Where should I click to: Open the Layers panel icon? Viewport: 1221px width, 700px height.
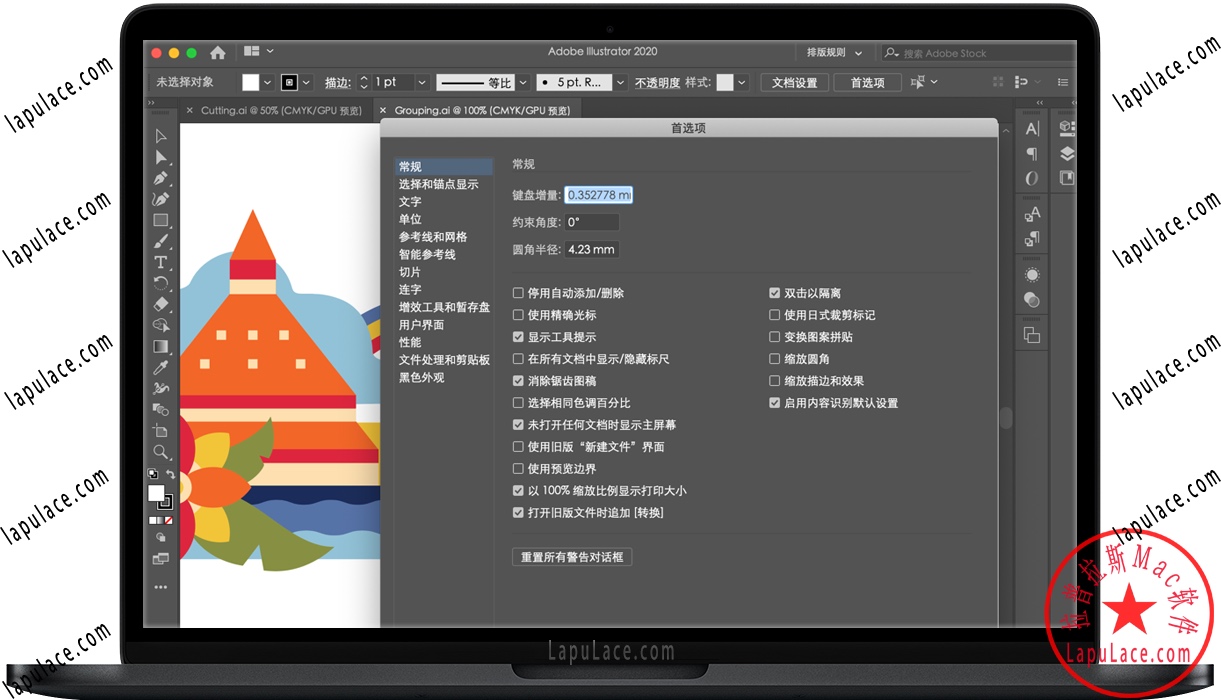(1067, 153)
